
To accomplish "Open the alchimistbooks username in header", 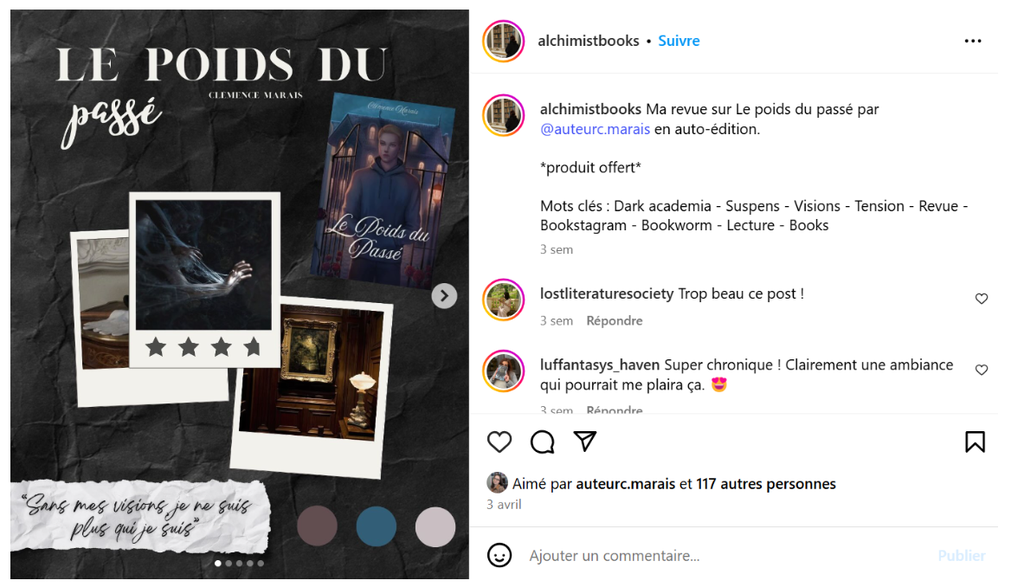I will 588,40.
